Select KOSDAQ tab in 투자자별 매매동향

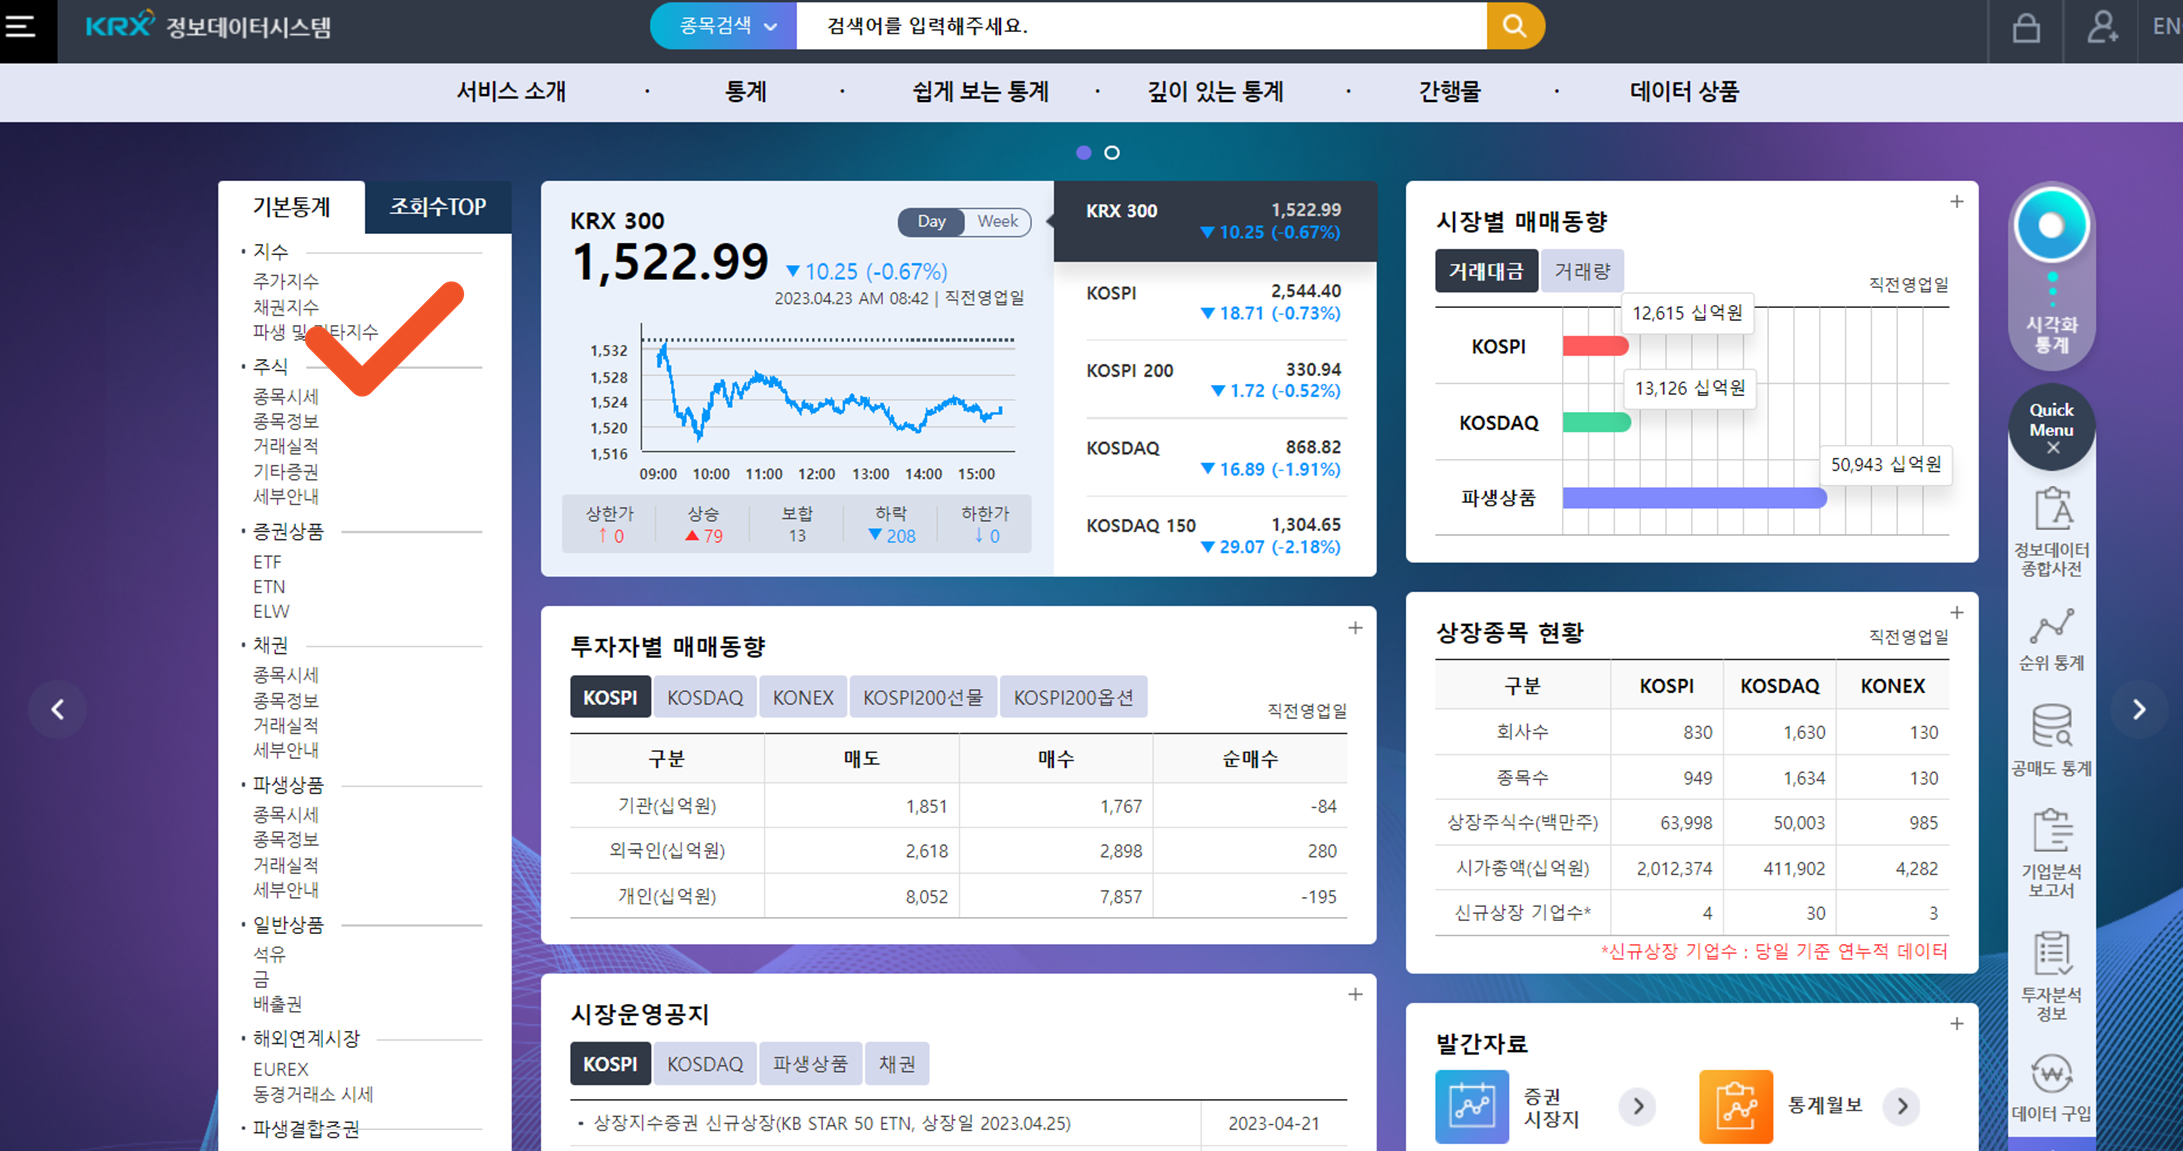(704, 697)
